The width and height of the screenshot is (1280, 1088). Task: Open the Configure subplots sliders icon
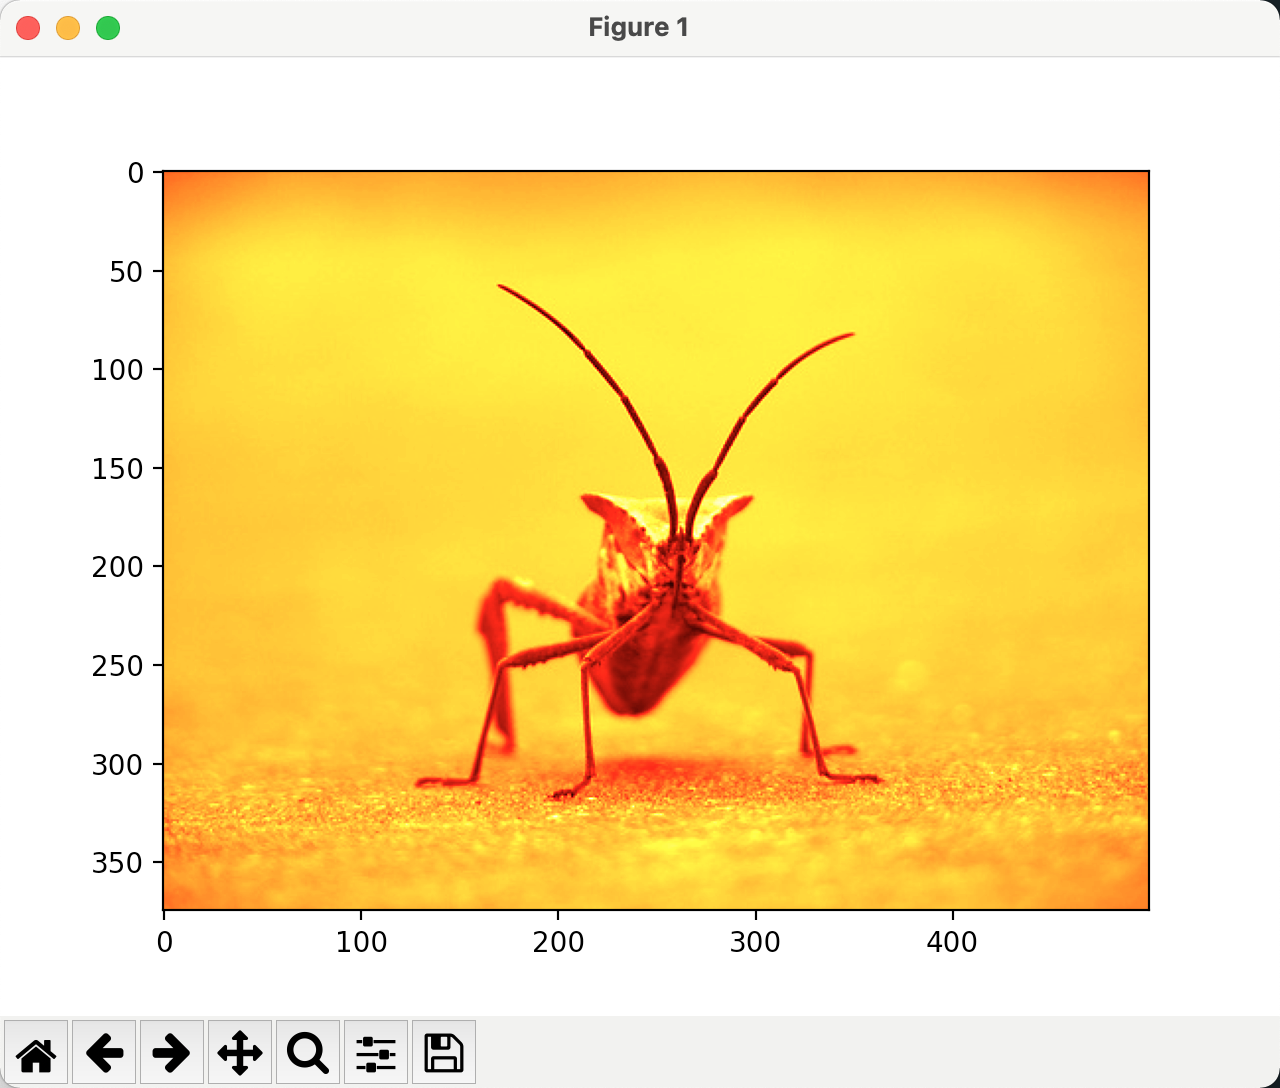click(376, 1052)
